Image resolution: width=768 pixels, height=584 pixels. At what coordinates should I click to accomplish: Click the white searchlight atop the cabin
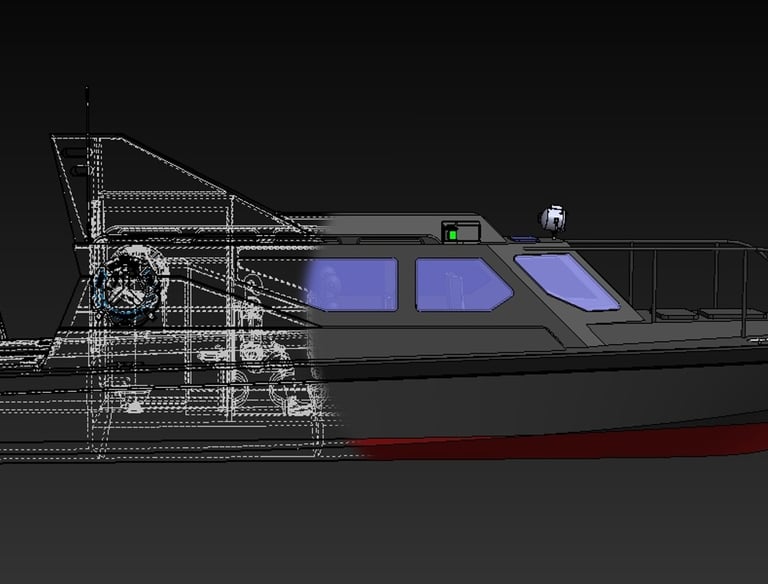[554, 219]
